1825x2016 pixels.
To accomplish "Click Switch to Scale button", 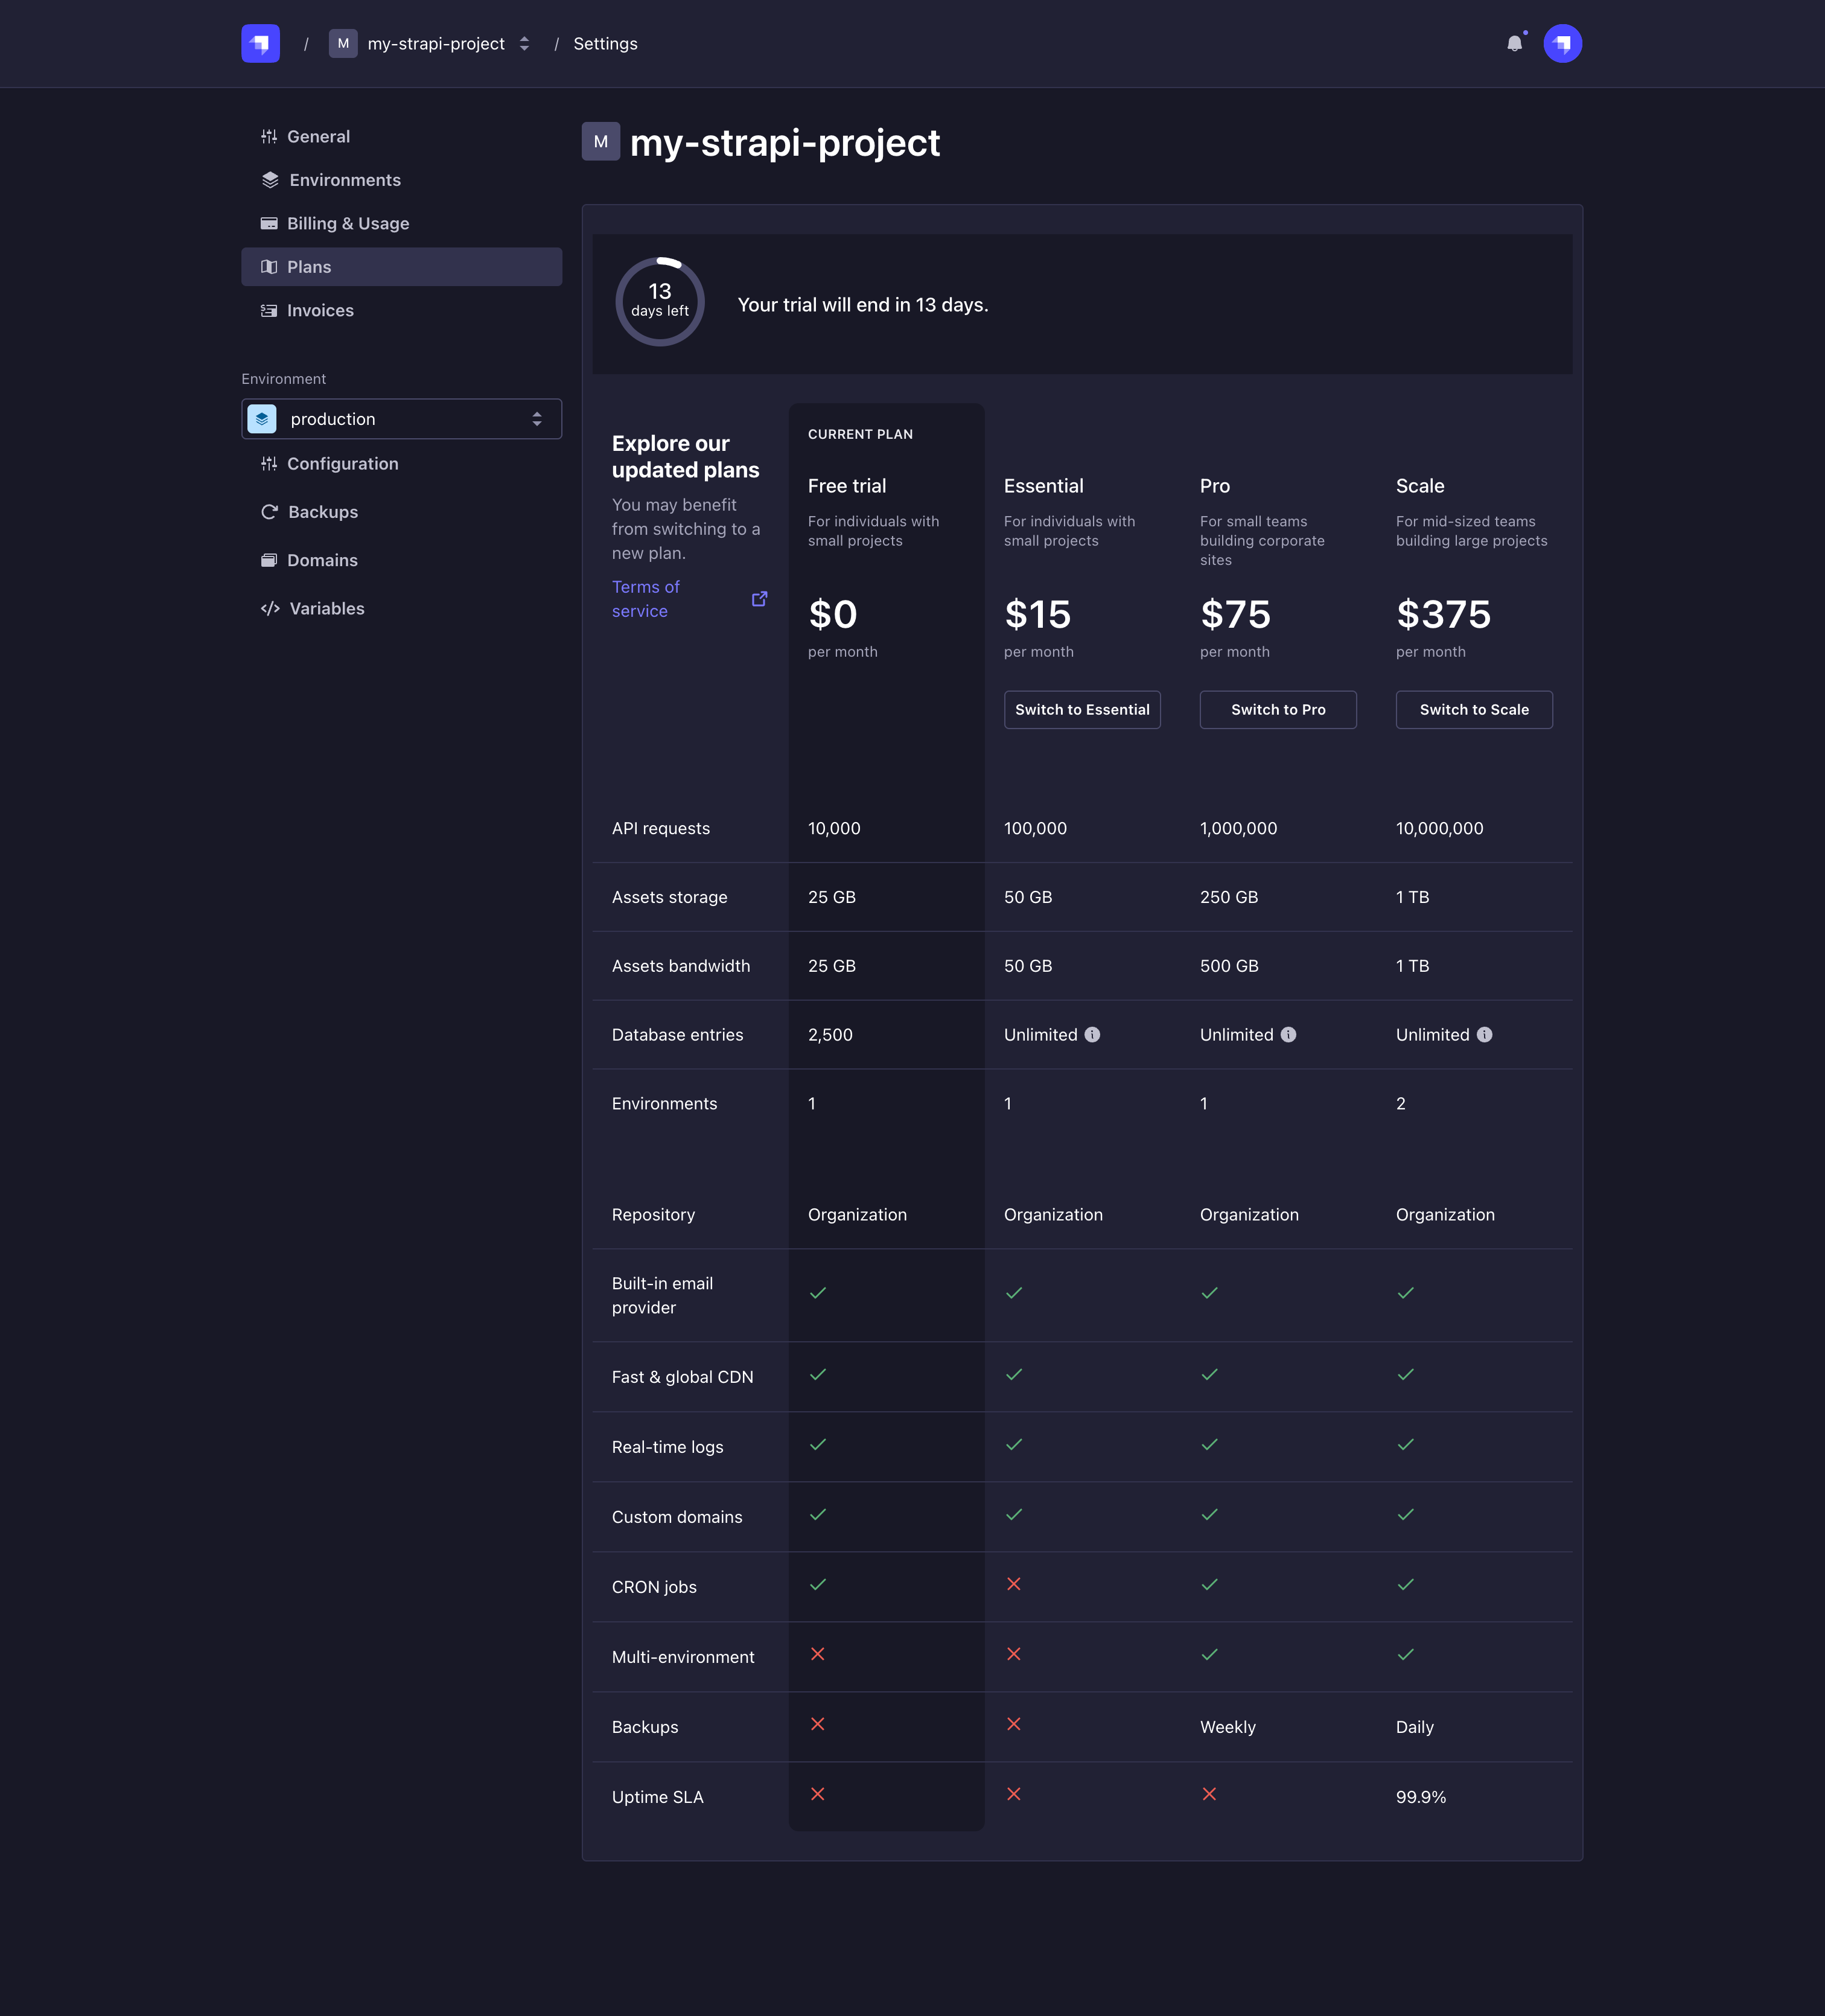I will [1474, 710].
